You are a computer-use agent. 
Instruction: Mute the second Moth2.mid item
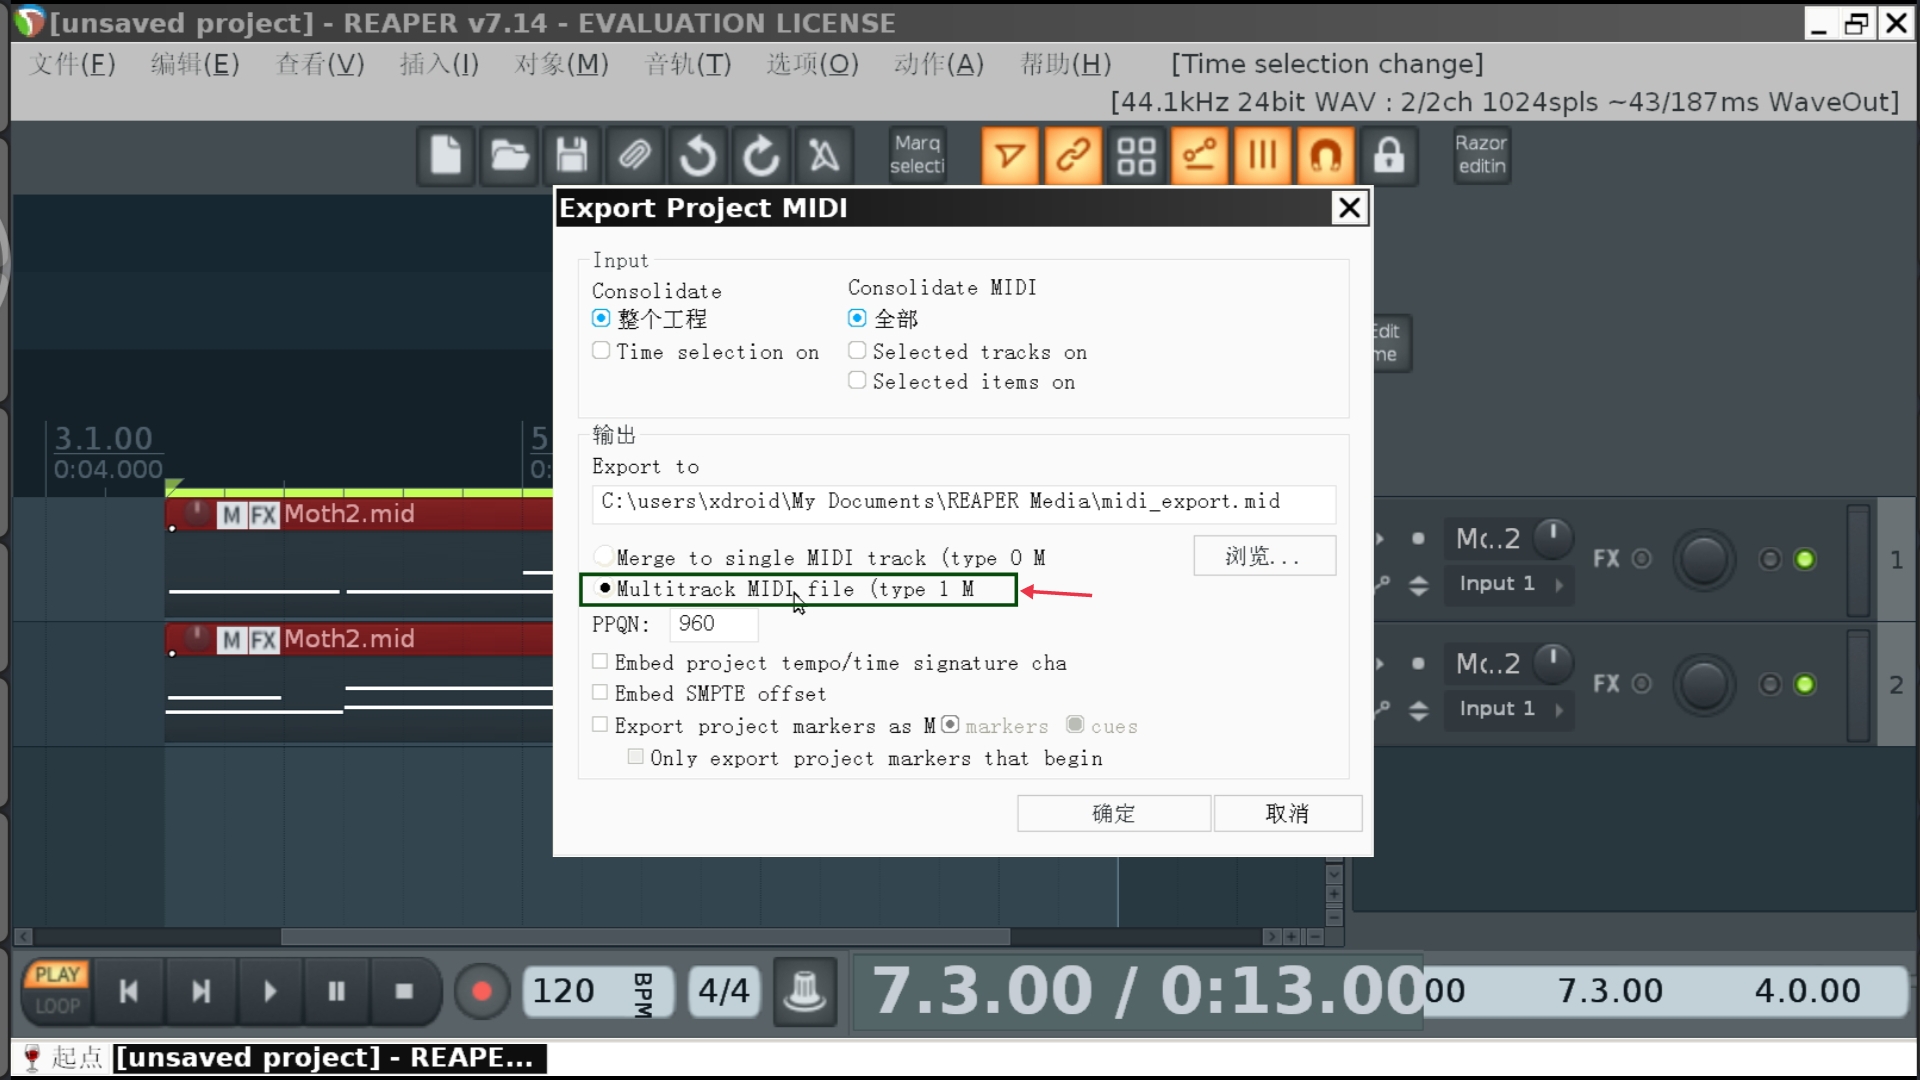(x=232, y=640)
